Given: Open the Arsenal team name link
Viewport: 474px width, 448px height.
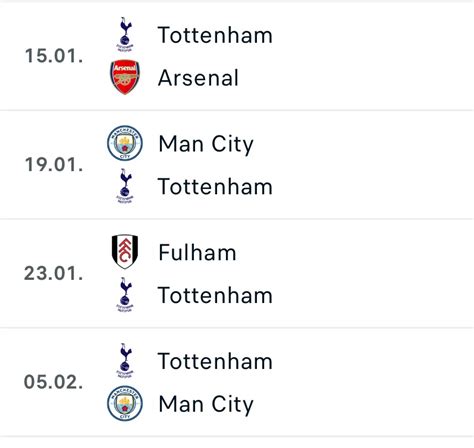Looking at the screenshot, I should coord(198,78).
